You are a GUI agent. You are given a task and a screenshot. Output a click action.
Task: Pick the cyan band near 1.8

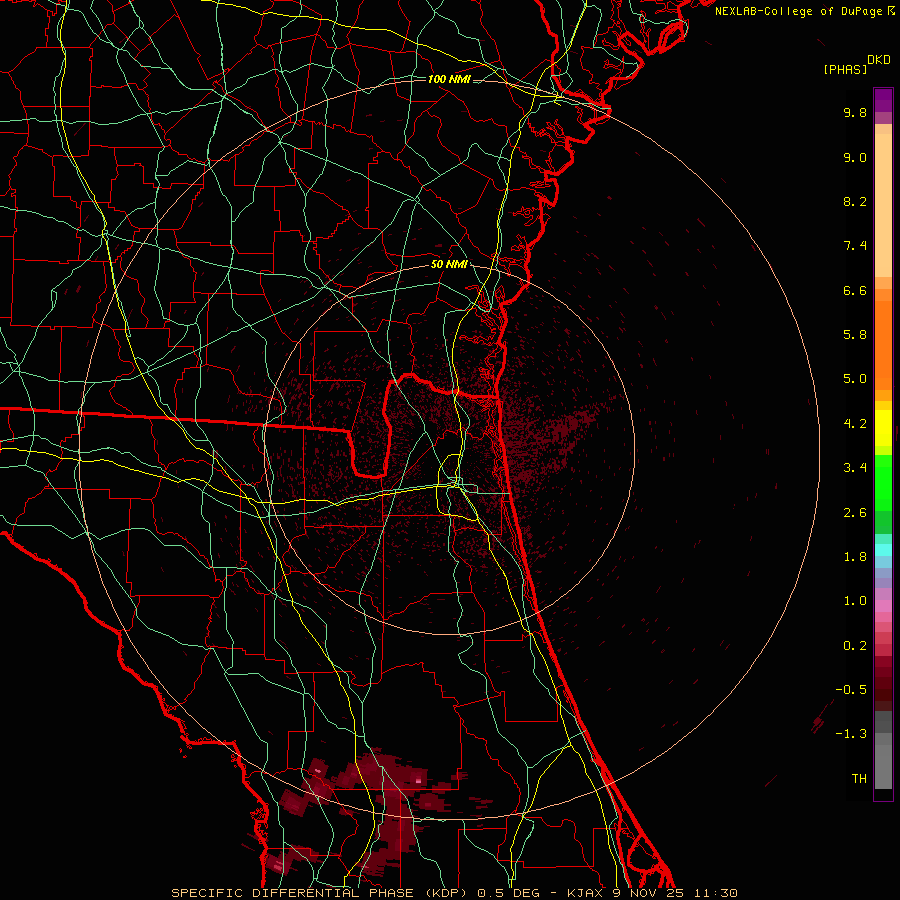pyautogui.click(x=883, y=550)
